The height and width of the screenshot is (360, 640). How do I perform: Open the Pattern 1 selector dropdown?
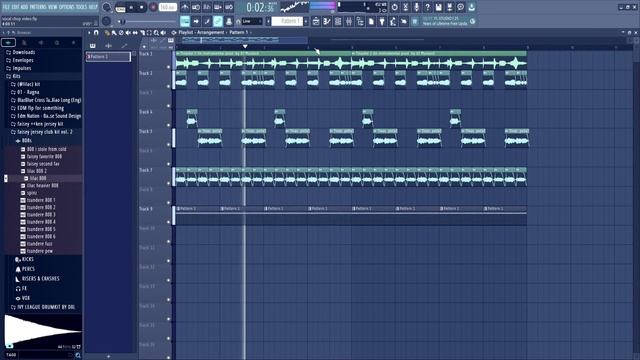[287, 21]
